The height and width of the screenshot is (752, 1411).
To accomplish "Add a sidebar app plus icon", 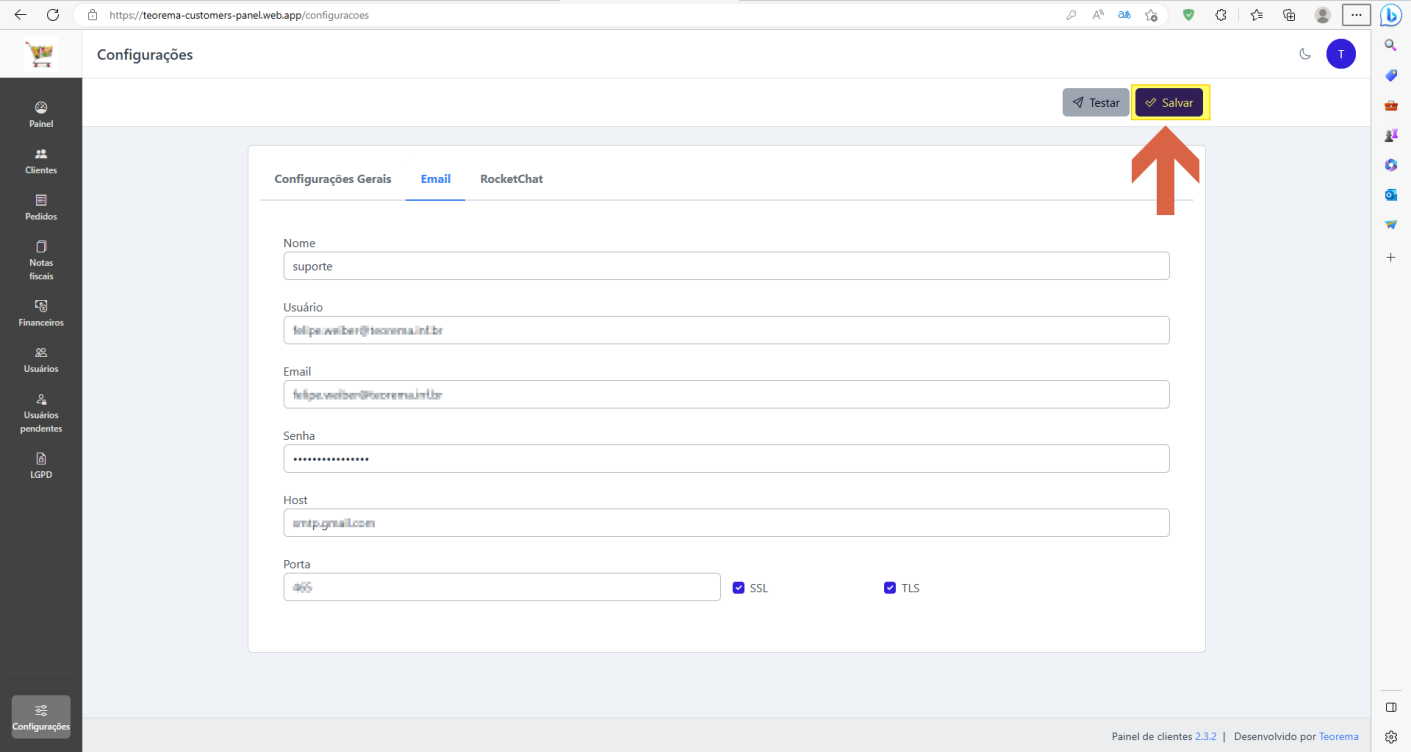I will (x=1390, y=257).
